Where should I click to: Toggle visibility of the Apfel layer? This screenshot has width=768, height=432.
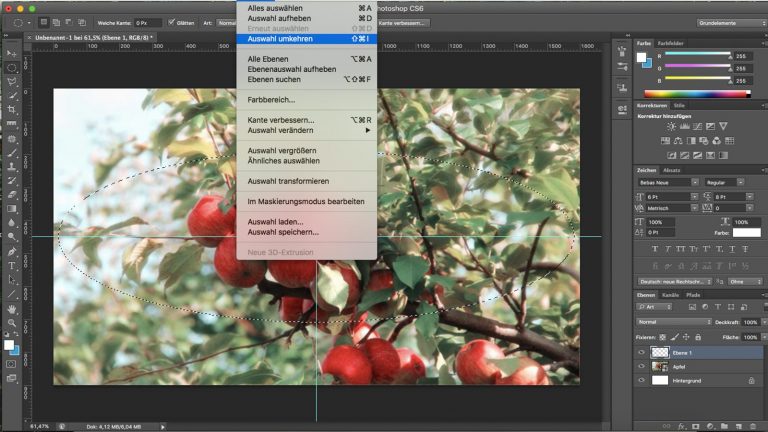point(642,367)
